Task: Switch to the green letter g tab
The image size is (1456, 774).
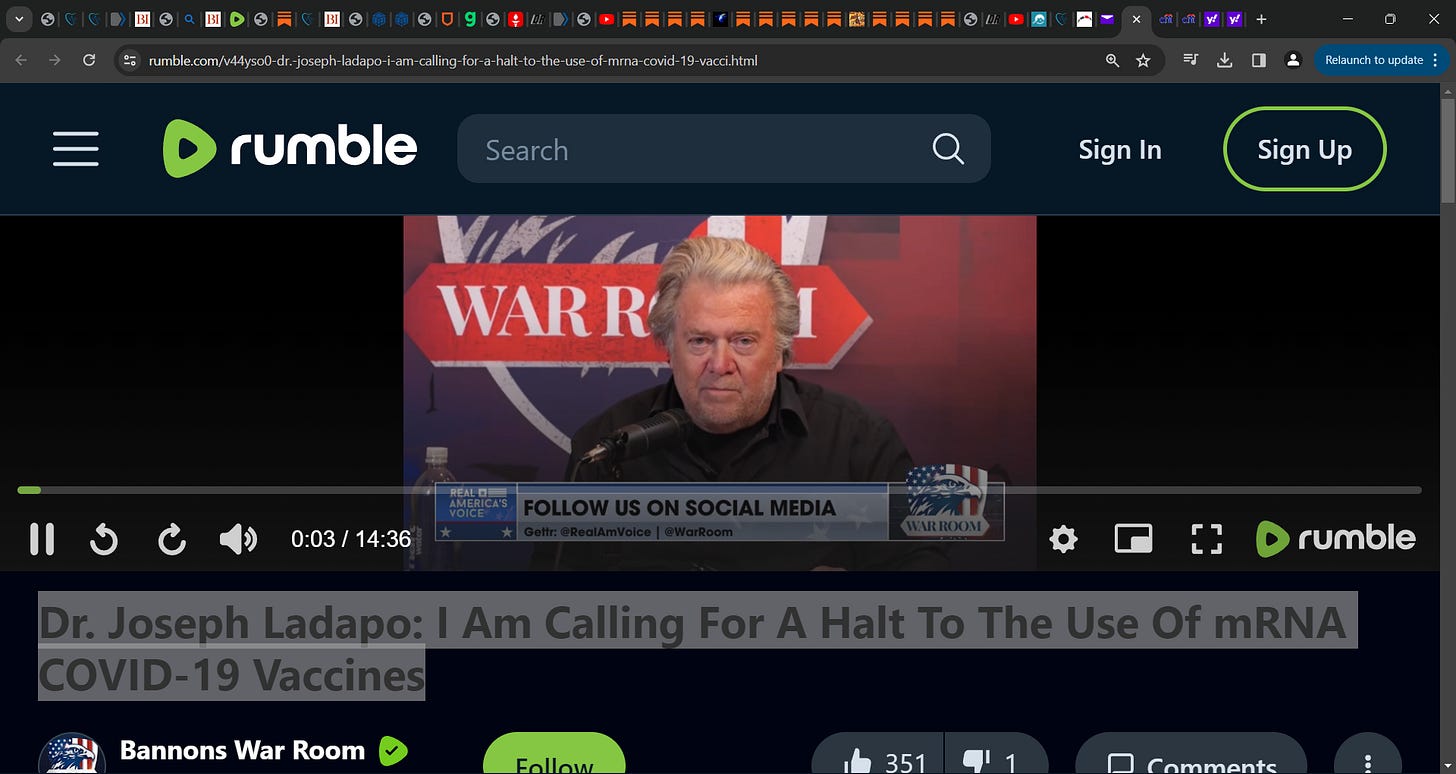Action: pyautogui.click(x=470, y=19)
